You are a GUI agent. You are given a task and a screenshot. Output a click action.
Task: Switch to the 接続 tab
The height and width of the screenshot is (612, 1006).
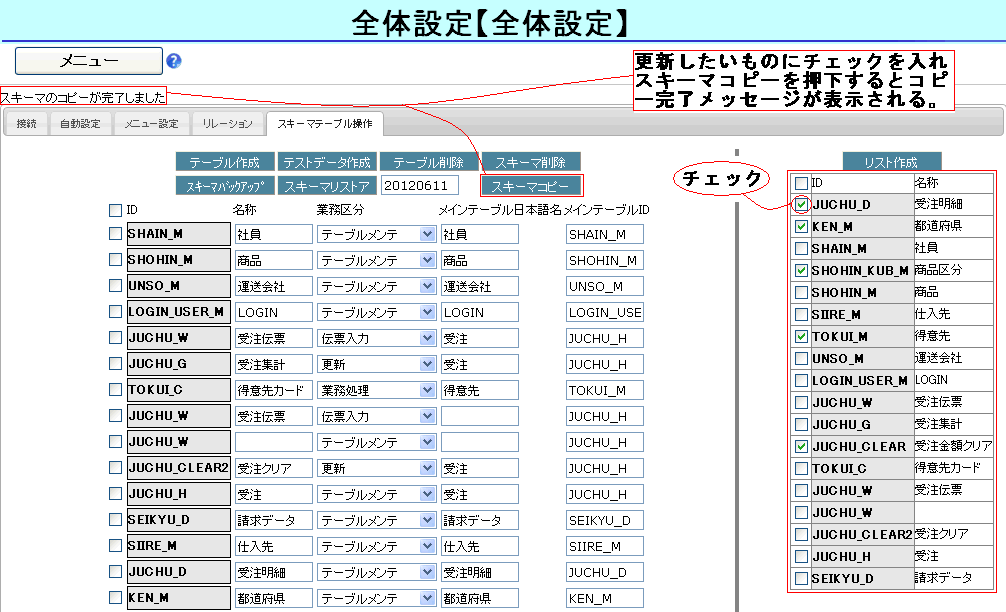pos(26,124)
